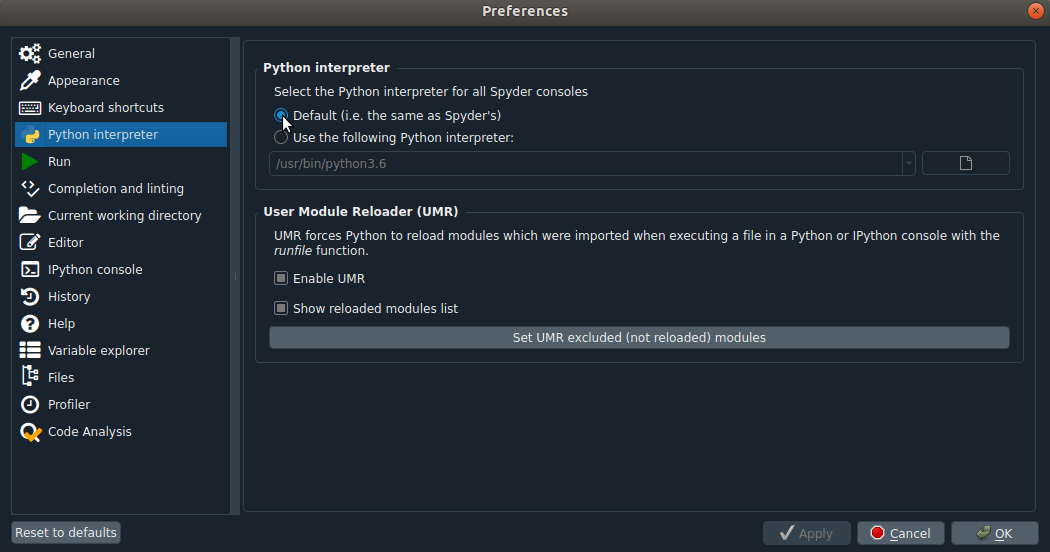Click the Files tree icon
The width and height of the screenshot is (1050, 552).
(x=30, y=376)
